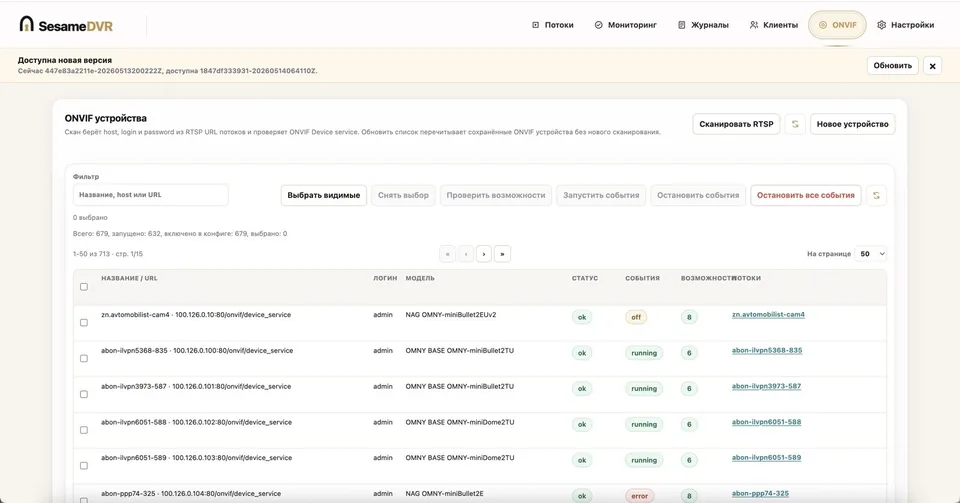Go to previous page of results
This screenshot has width=960, height=503.
coord(466,254)
